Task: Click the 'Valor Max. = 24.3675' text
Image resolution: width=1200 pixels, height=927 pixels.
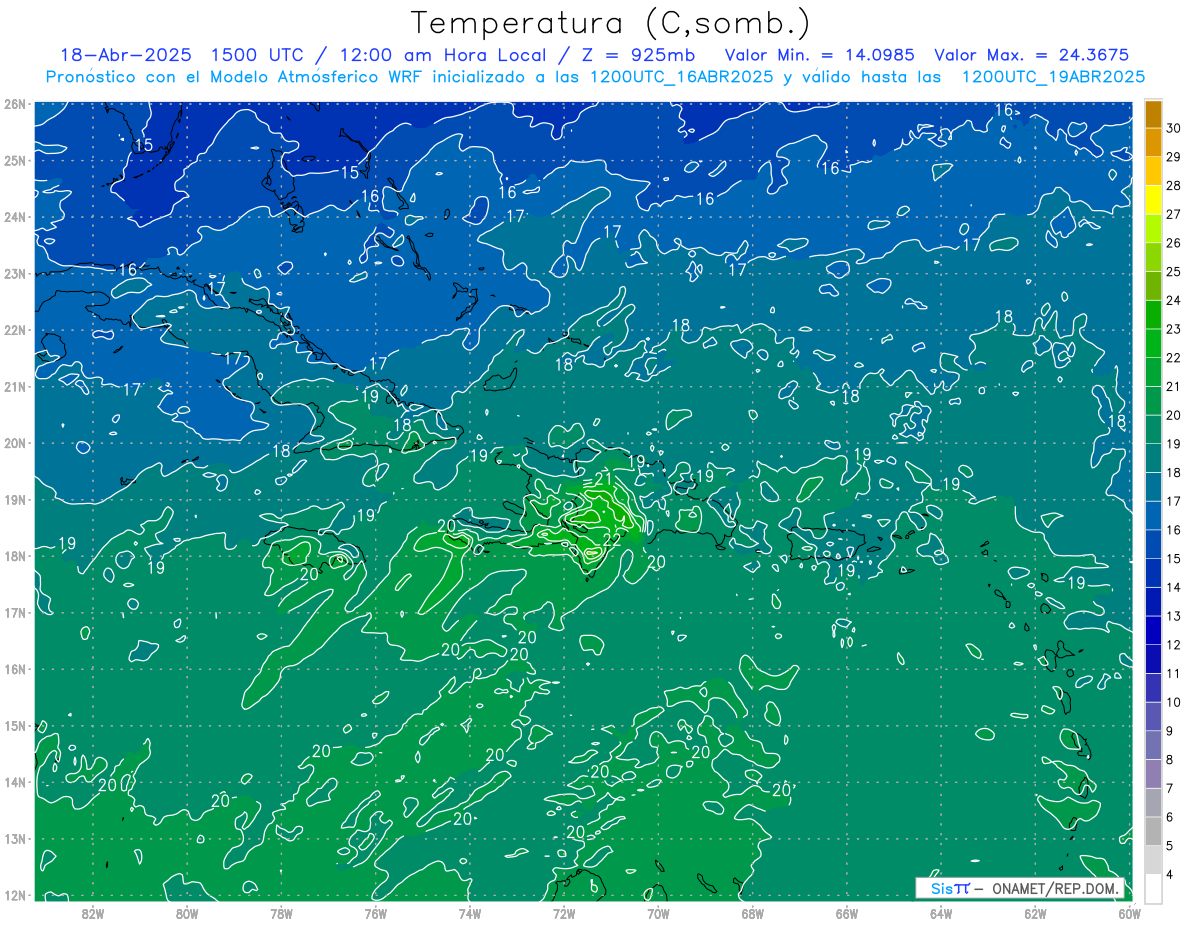Action: pyautogui.click(x=1032, y=55)
